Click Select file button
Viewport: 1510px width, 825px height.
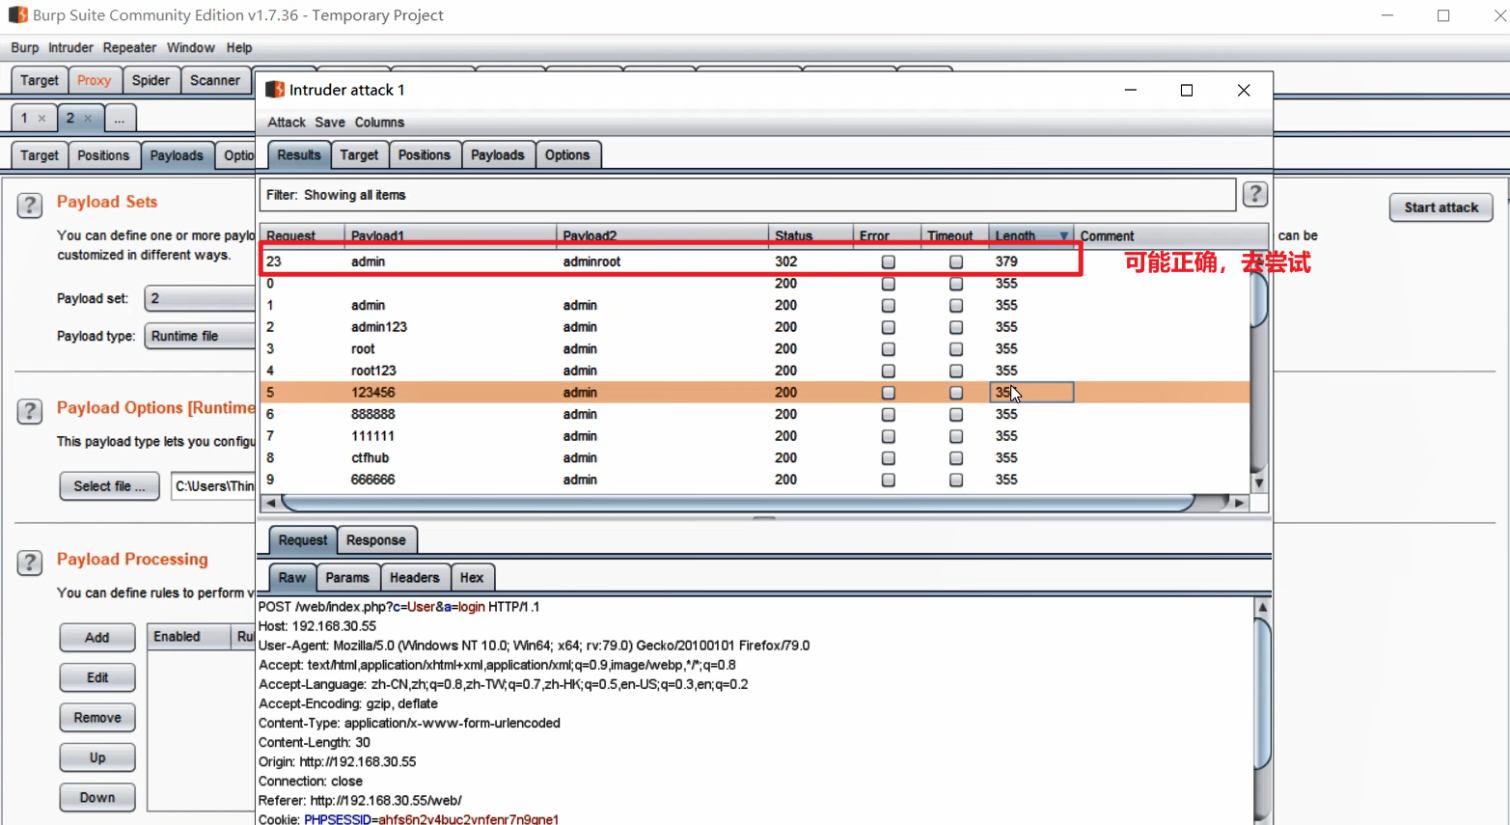pos(109,486)
